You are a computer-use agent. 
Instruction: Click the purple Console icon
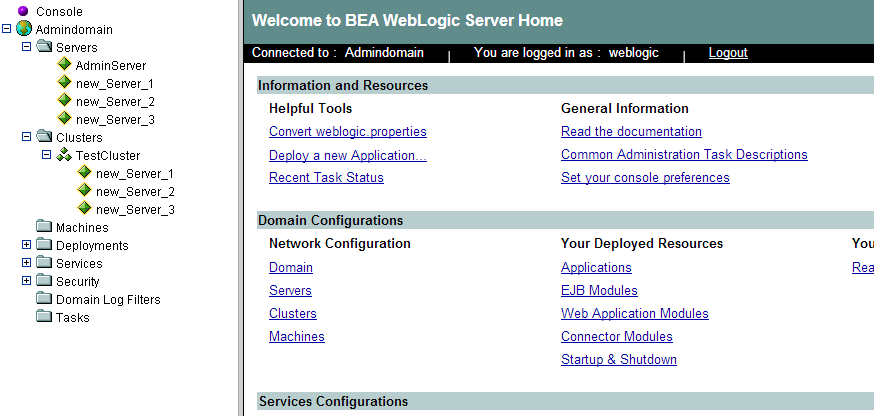(24, 11)
